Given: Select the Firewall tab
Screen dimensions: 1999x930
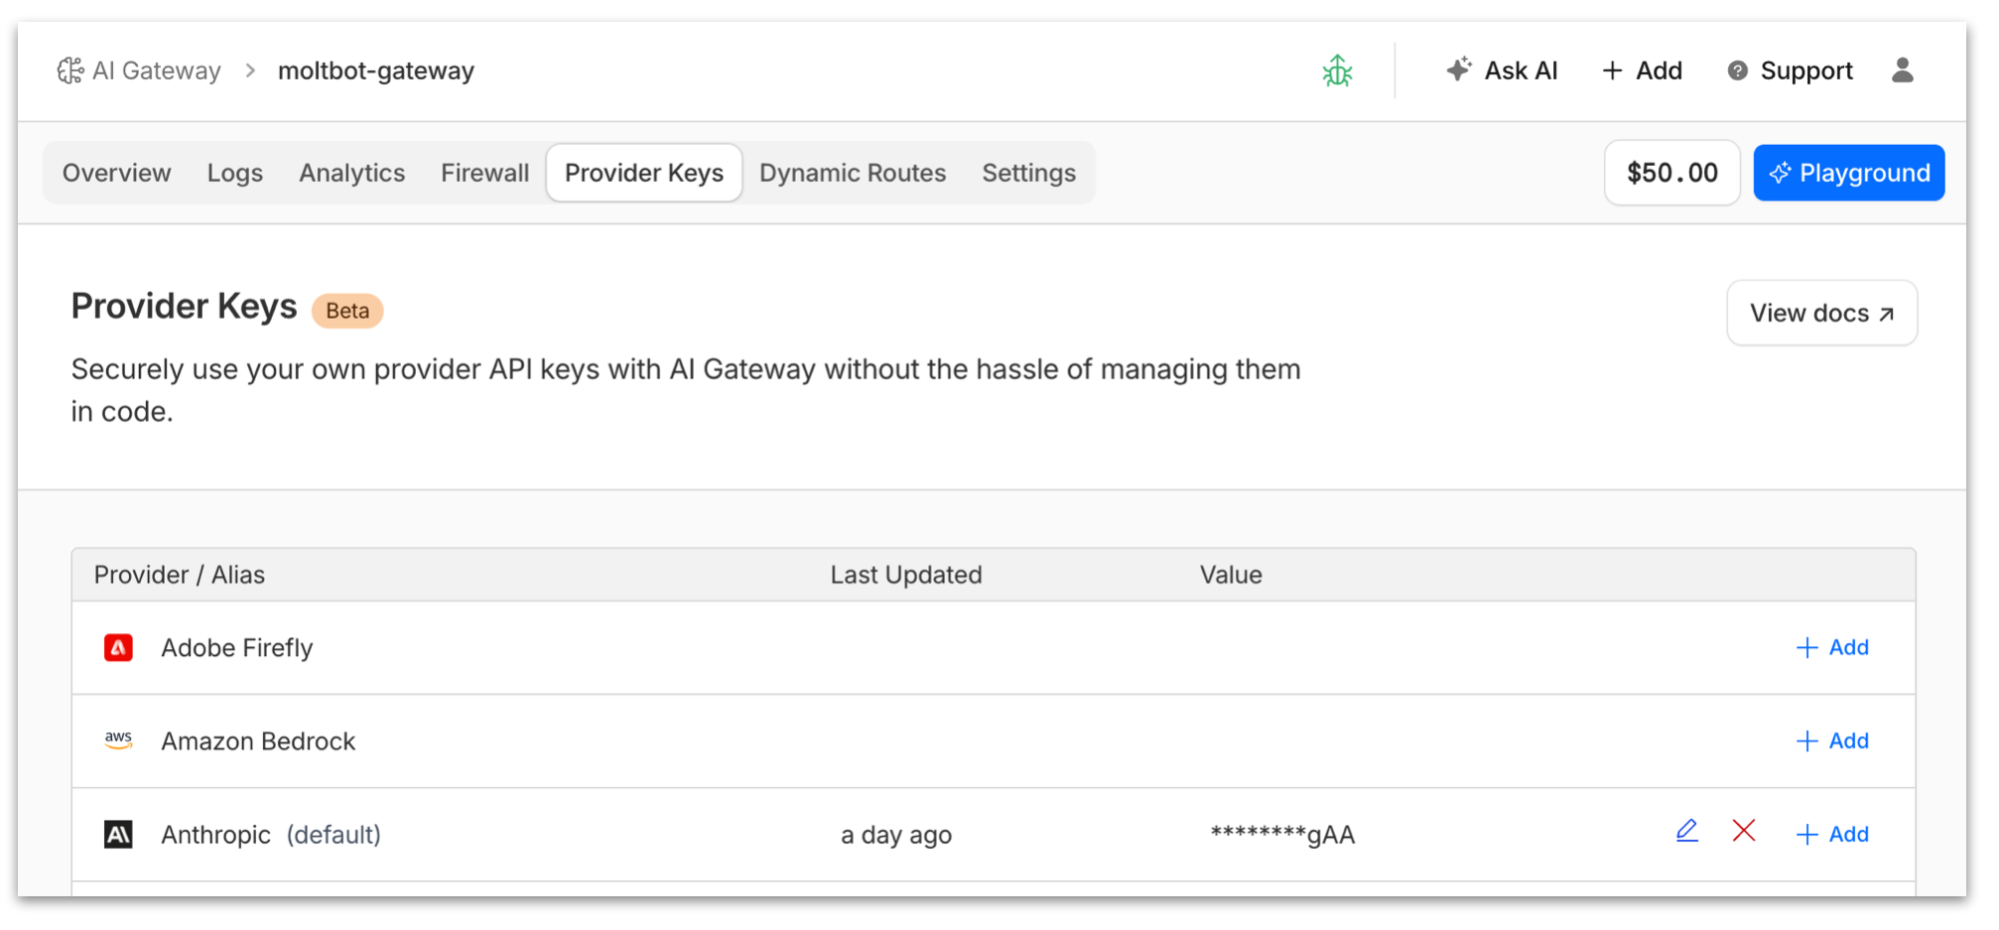Looking at the screenshot, I should tap(485, 173).
